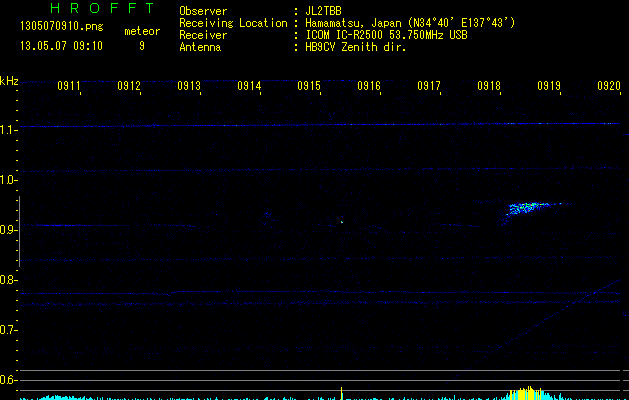Click the 0913 time marker

[189, 87]
